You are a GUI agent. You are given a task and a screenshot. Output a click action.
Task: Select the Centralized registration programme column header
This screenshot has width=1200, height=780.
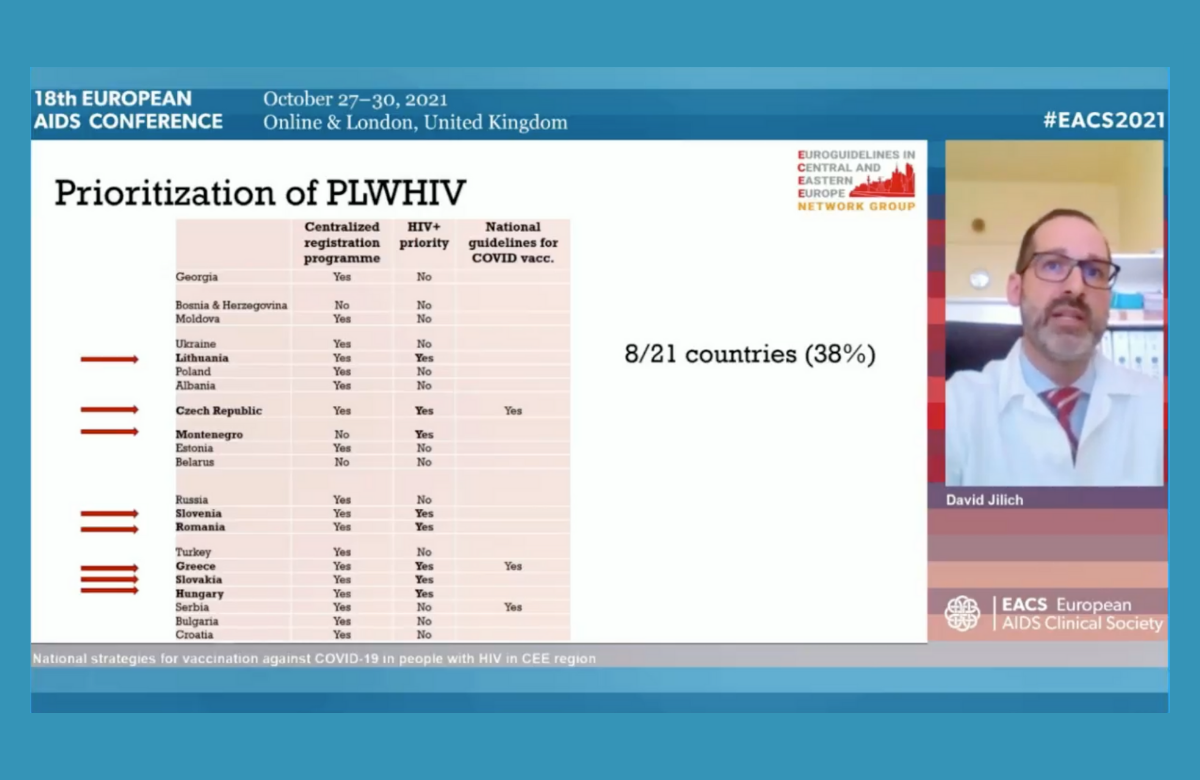click(x=342, y=243)
